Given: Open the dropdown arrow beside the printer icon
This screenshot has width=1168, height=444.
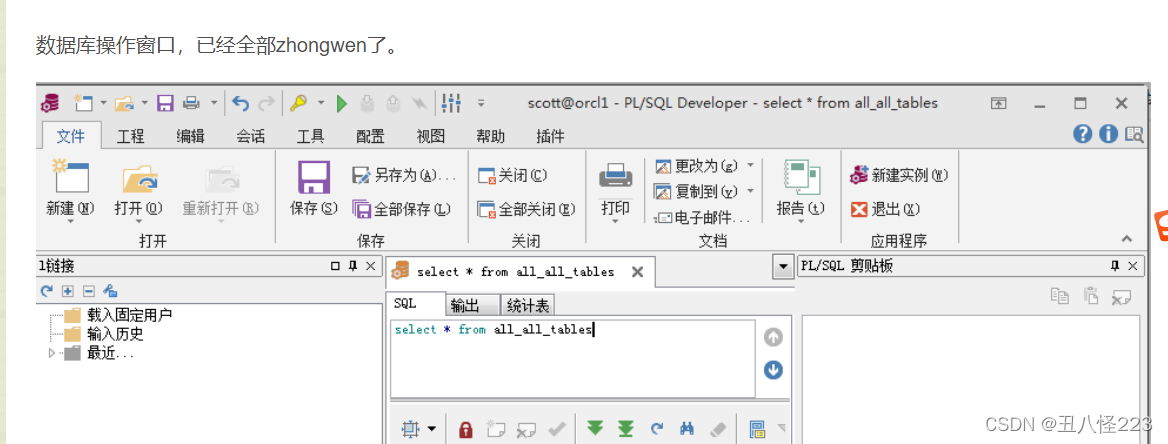Looking at the screenshot, I should [x=214, y=103].
